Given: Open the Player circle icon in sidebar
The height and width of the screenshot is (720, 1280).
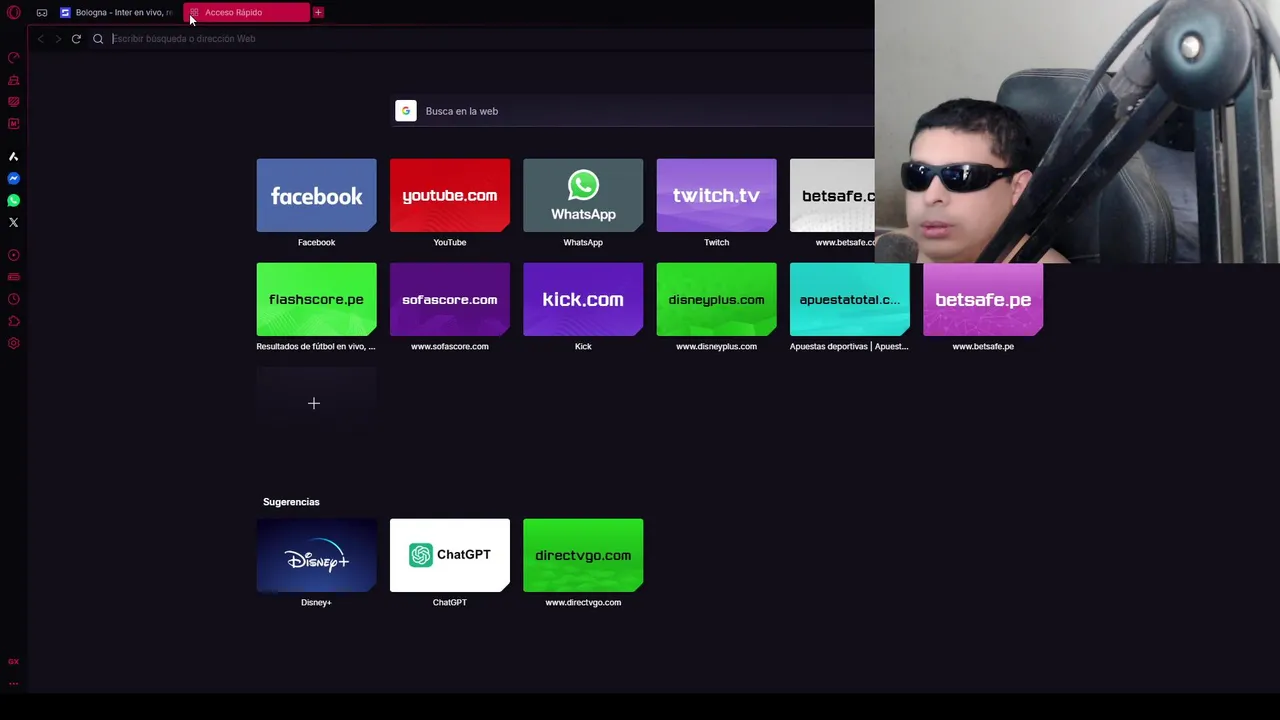Looking at the screenshot, I should pyautogui.click(x=14, y=255).
